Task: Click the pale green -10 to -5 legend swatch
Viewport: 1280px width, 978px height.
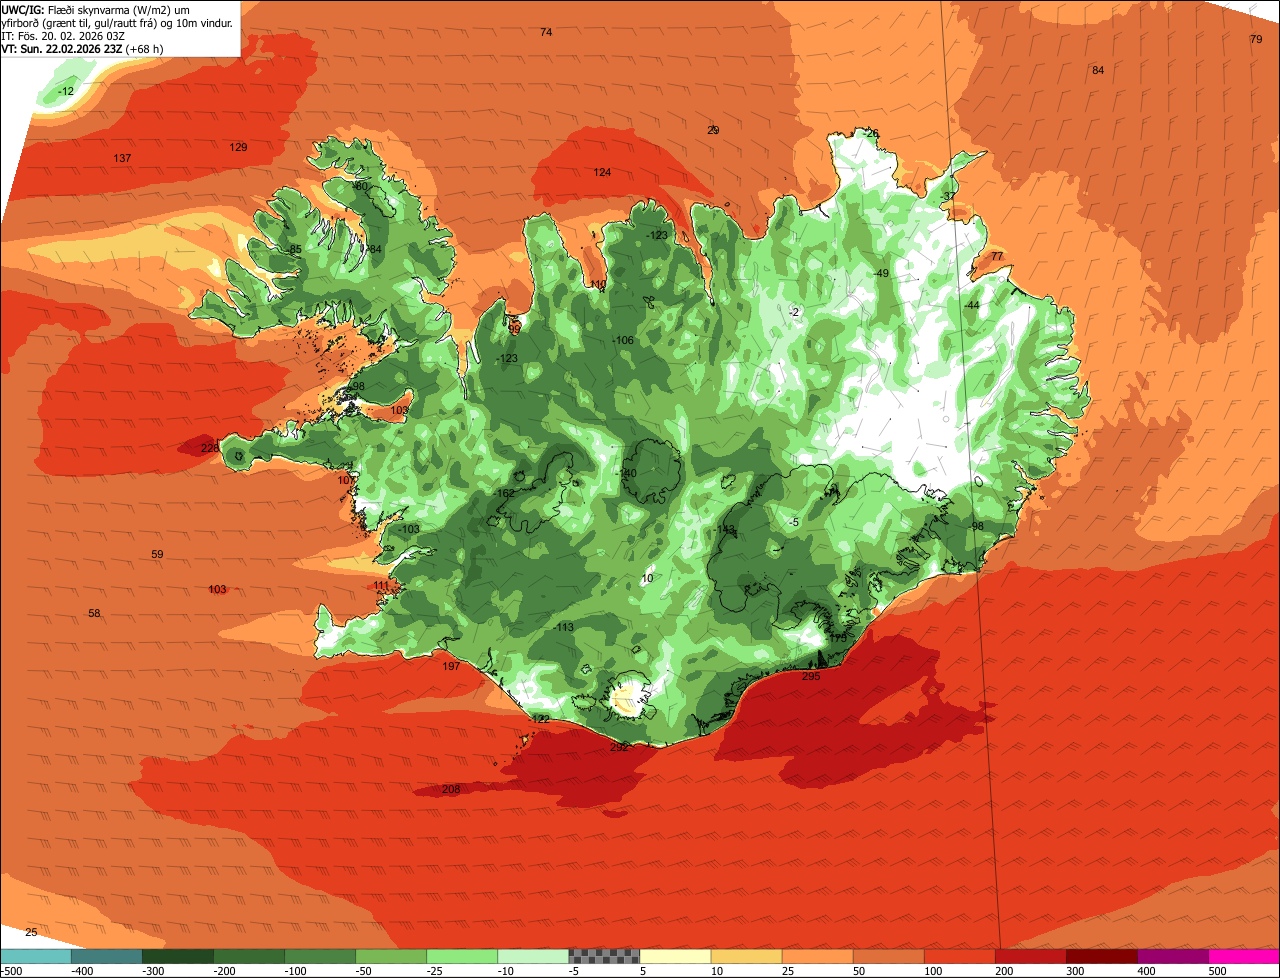Action: pos(532,956)
